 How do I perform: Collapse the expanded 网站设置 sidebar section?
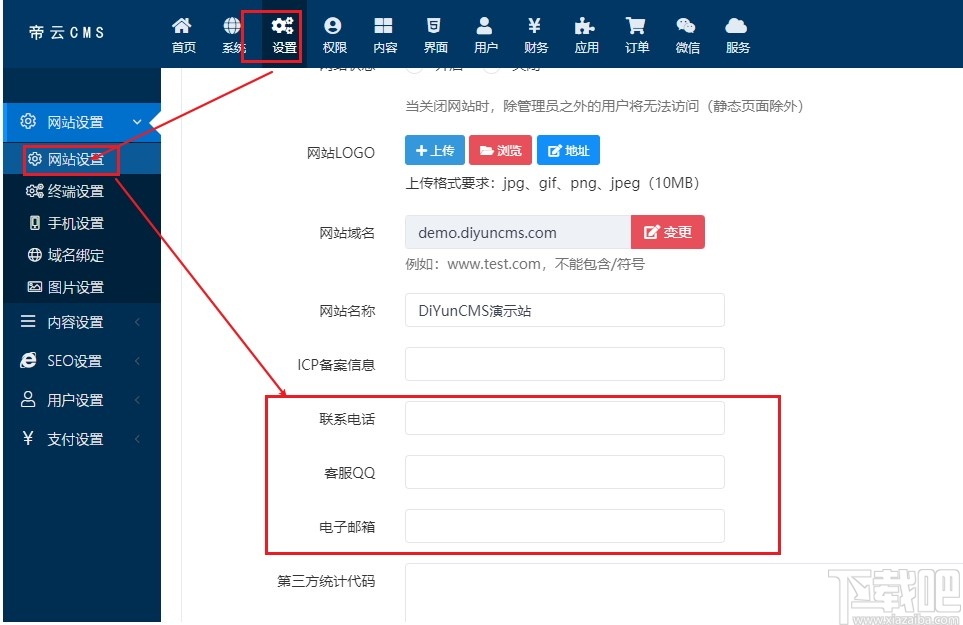80,122
